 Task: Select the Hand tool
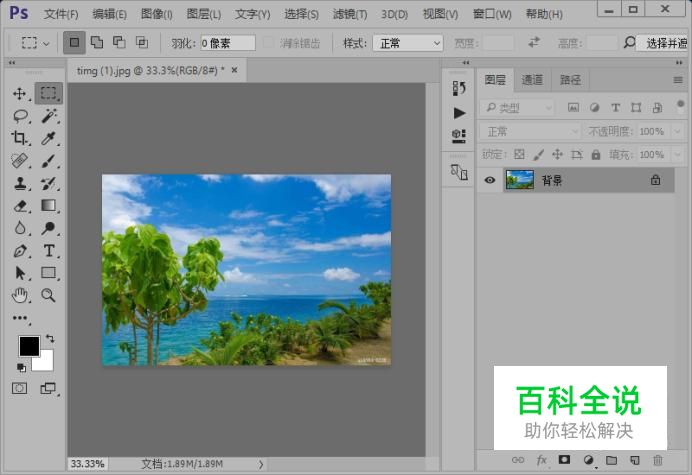[20, 296]
